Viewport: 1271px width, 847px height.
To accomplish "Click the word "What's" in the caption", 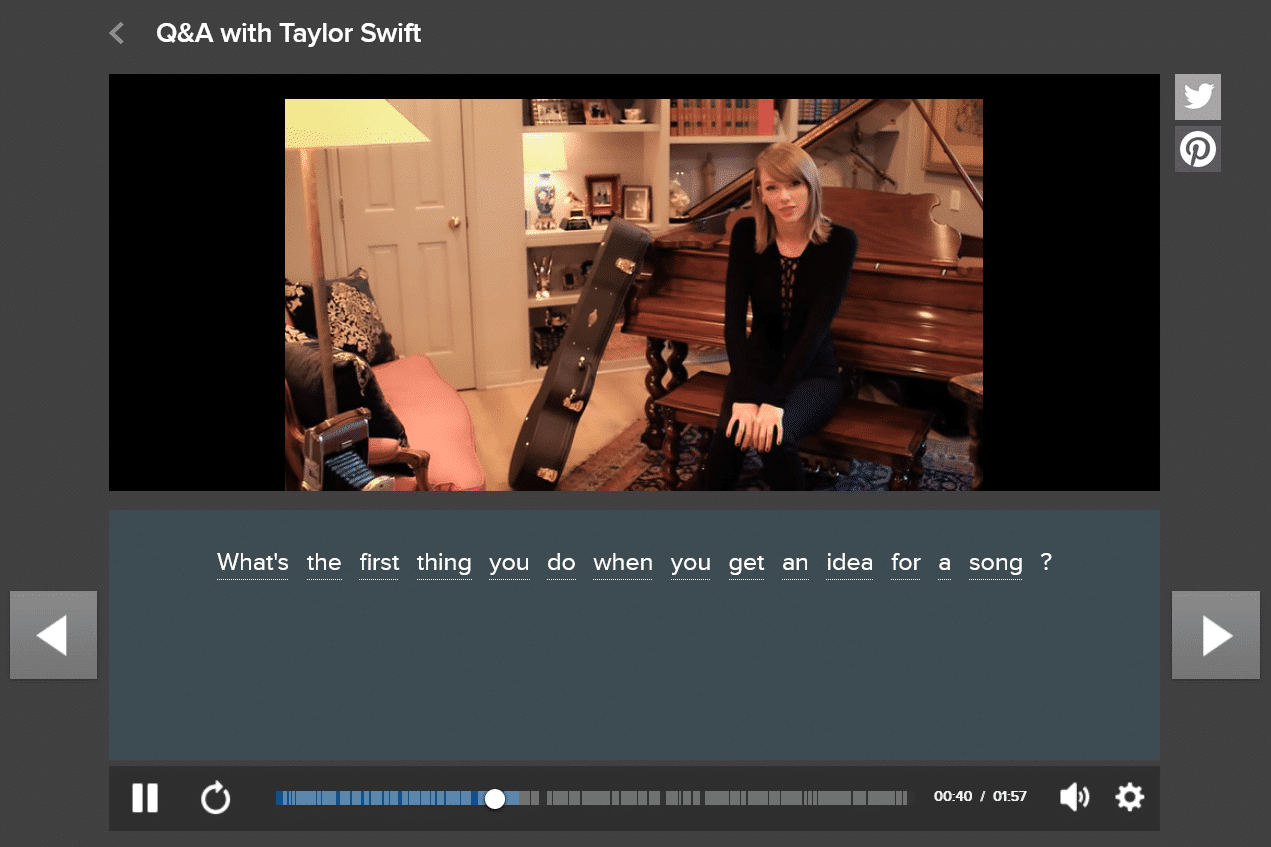I will (x=252, y=563).
